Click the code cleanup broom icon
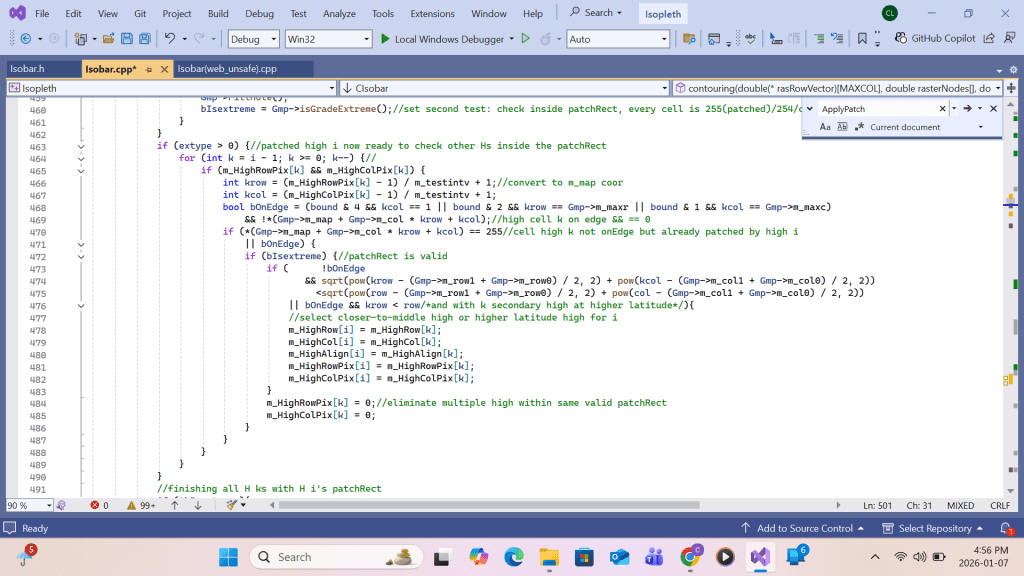The height and width of the screenshot is (576, 1024). [x=231, y=505]
